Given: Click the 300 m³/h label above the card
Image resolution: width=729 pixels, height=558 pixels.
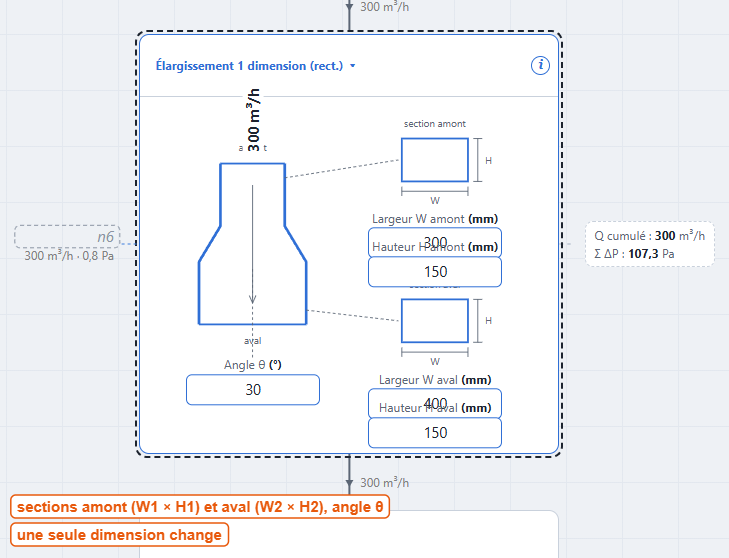Looking at the screenshot, I should pyautogui.click(x=384, y=7).
